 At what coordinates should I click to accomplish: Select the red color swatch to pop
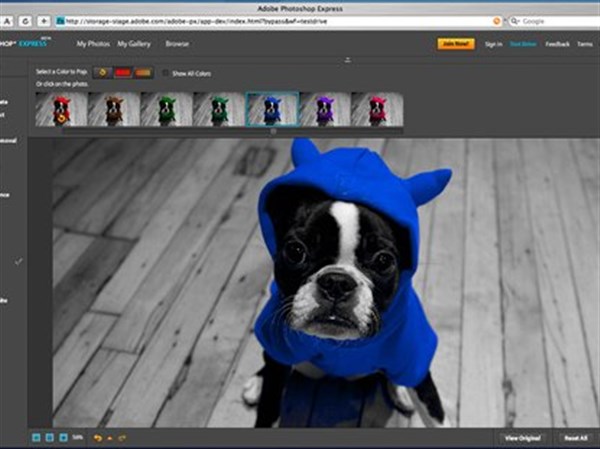click(123, 72)
